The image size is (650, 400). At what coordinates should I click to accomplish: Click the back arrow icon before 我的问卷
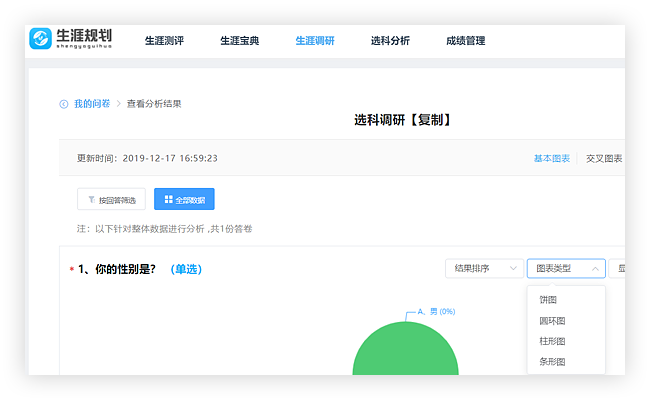64,104
